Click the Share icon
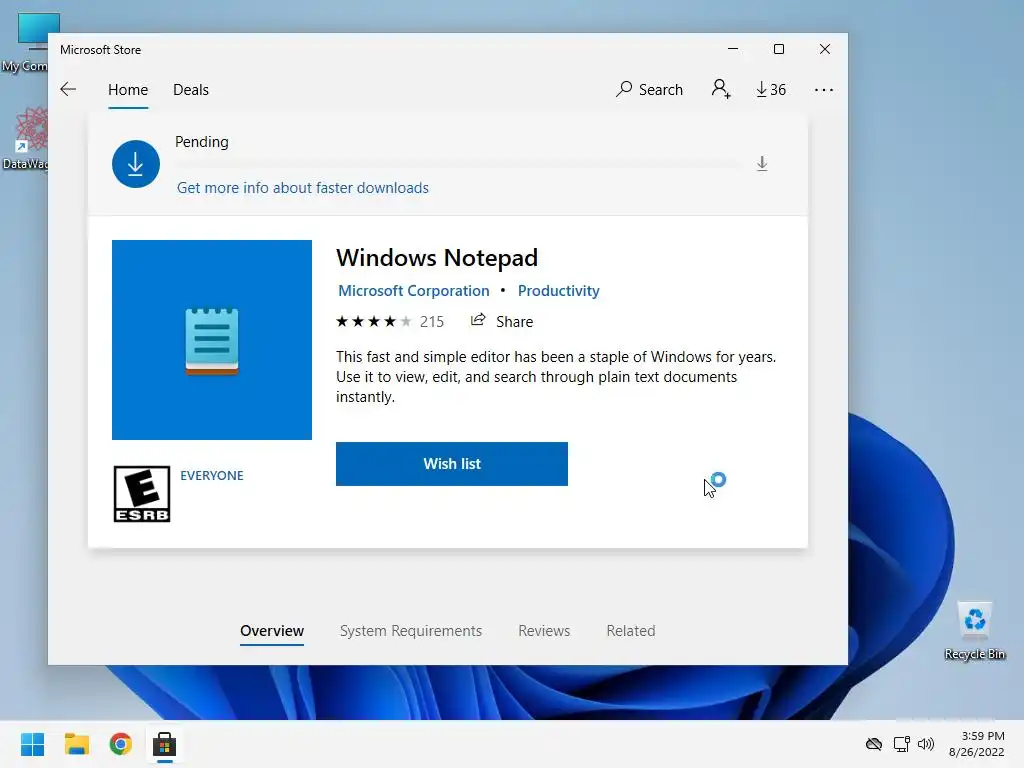The image size is (1024, 768). (478, 320)
